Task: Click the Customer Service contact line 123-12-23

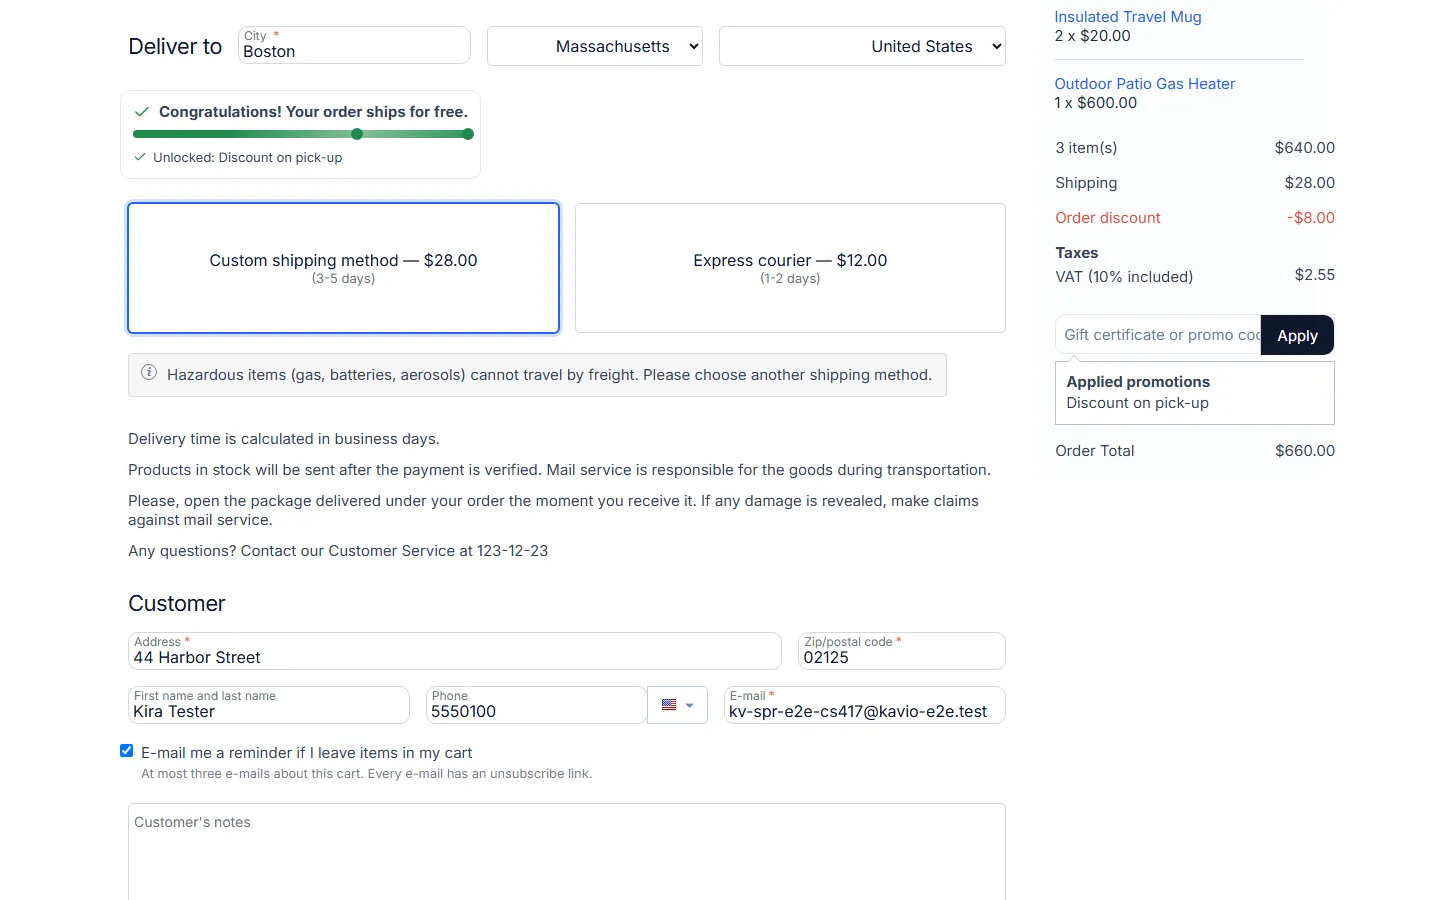Action: [338, 551]
